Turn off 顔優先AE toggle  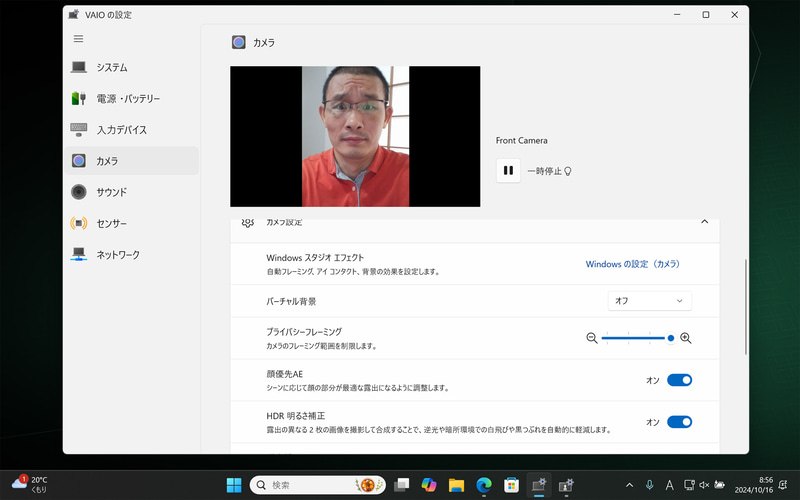point(679,380)
